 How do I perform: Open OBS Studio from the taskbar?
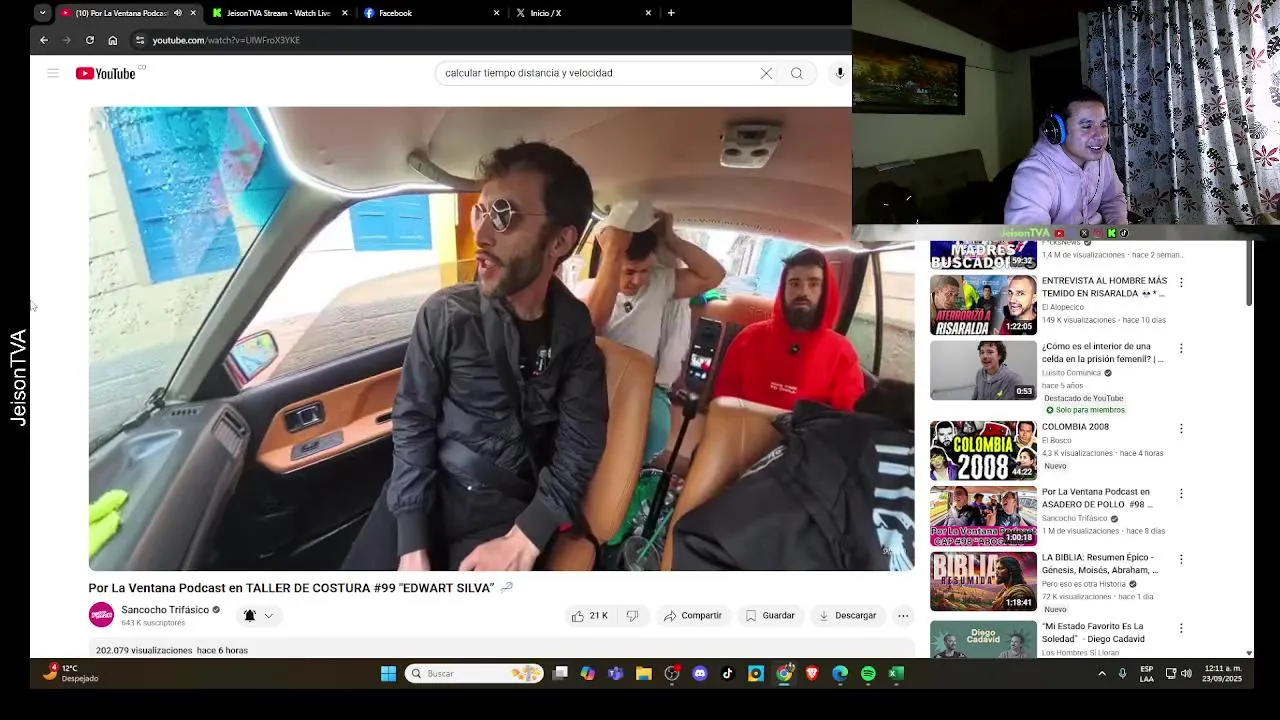(x=672, y=673)
